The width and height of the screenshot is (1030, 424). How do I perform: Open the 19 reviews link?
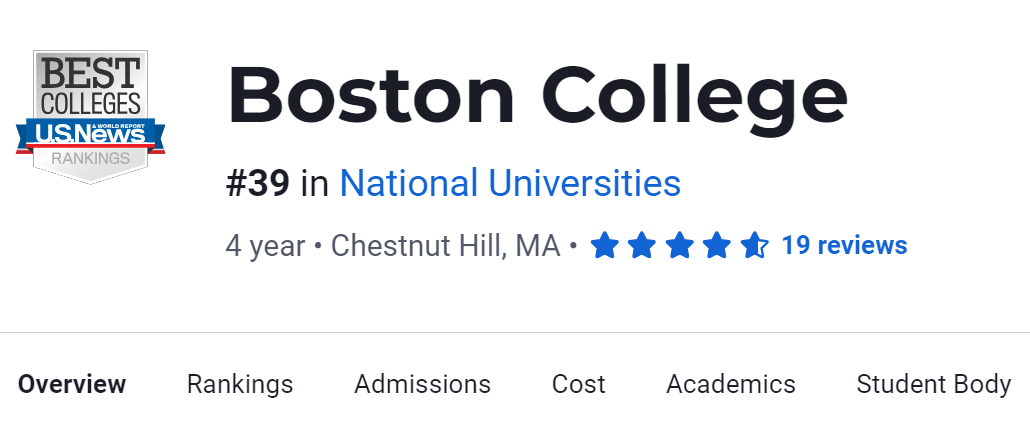[x=844, y=245]
